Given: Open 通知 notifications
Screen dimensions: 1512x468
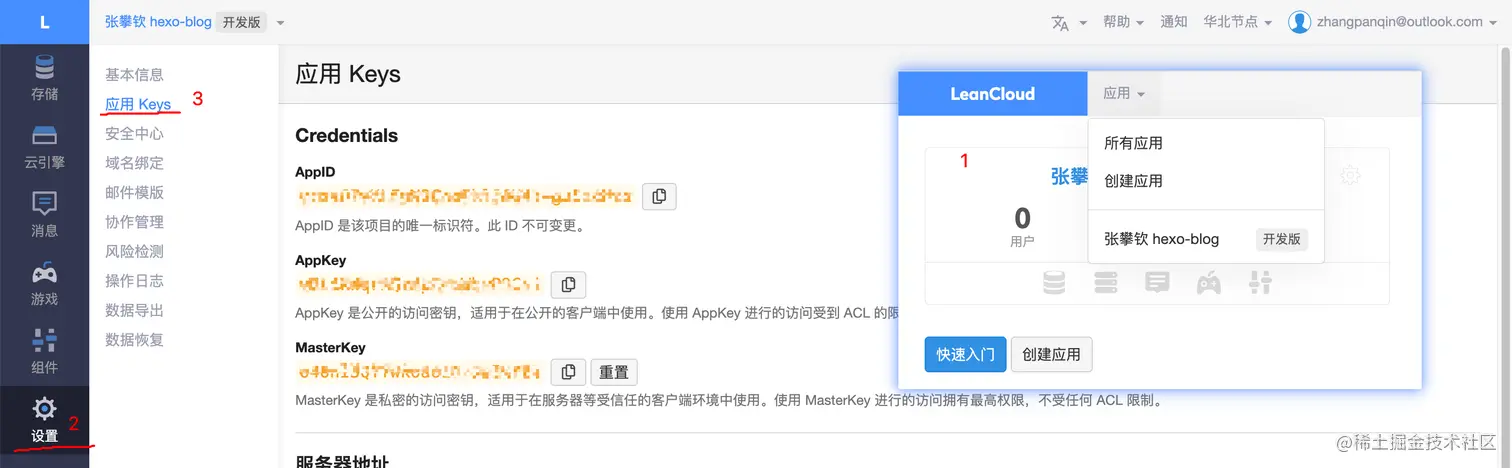Looking at the screenshot, I should 1174,22.
